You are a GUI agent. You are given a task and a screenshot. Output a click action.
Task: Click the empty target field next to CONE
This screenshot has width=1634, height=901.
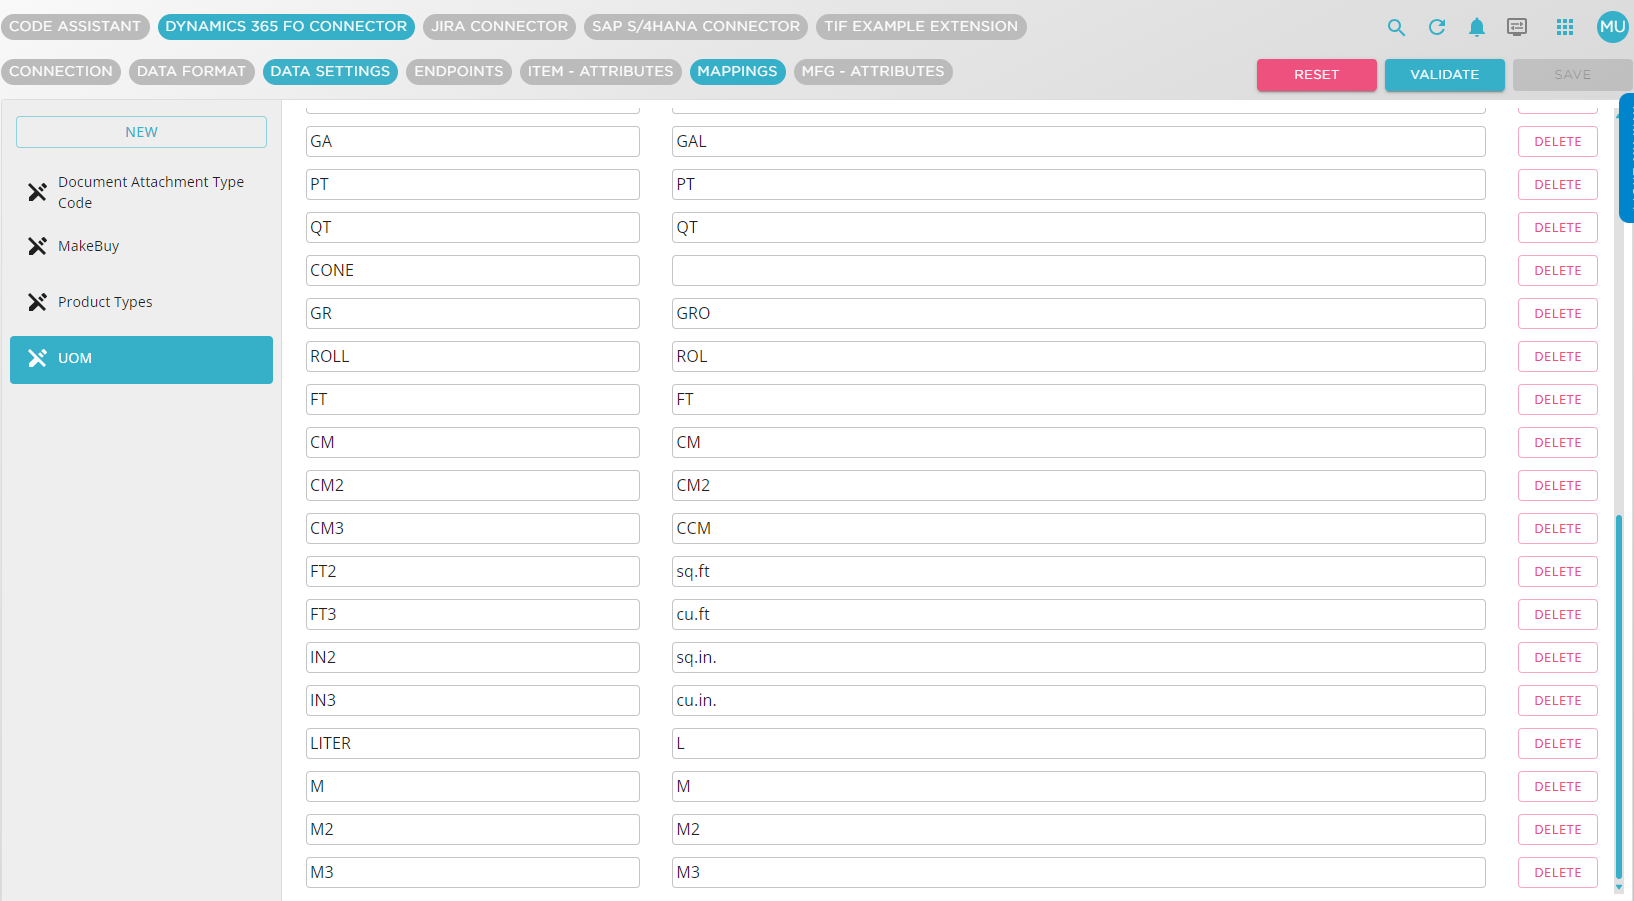(x=1078, y=270)
